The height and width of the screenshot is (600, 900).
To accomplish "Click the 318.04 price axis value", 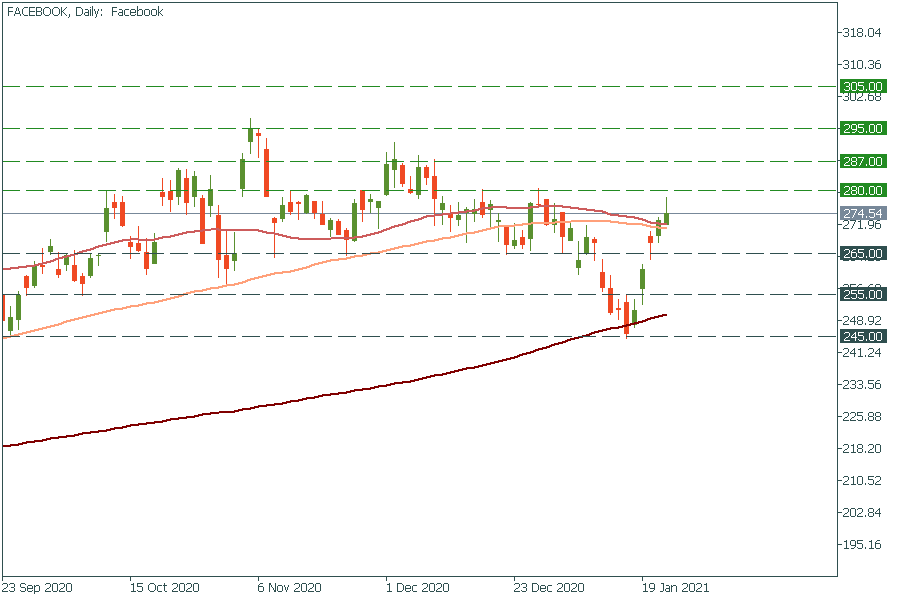I will pyautogui.click(x=862, y=32).
